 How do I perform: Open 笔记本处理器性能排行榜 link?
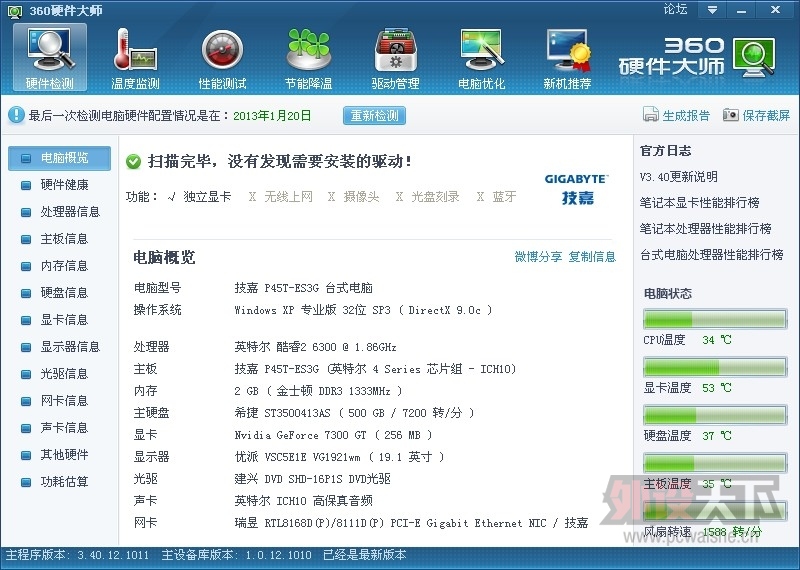706,229
